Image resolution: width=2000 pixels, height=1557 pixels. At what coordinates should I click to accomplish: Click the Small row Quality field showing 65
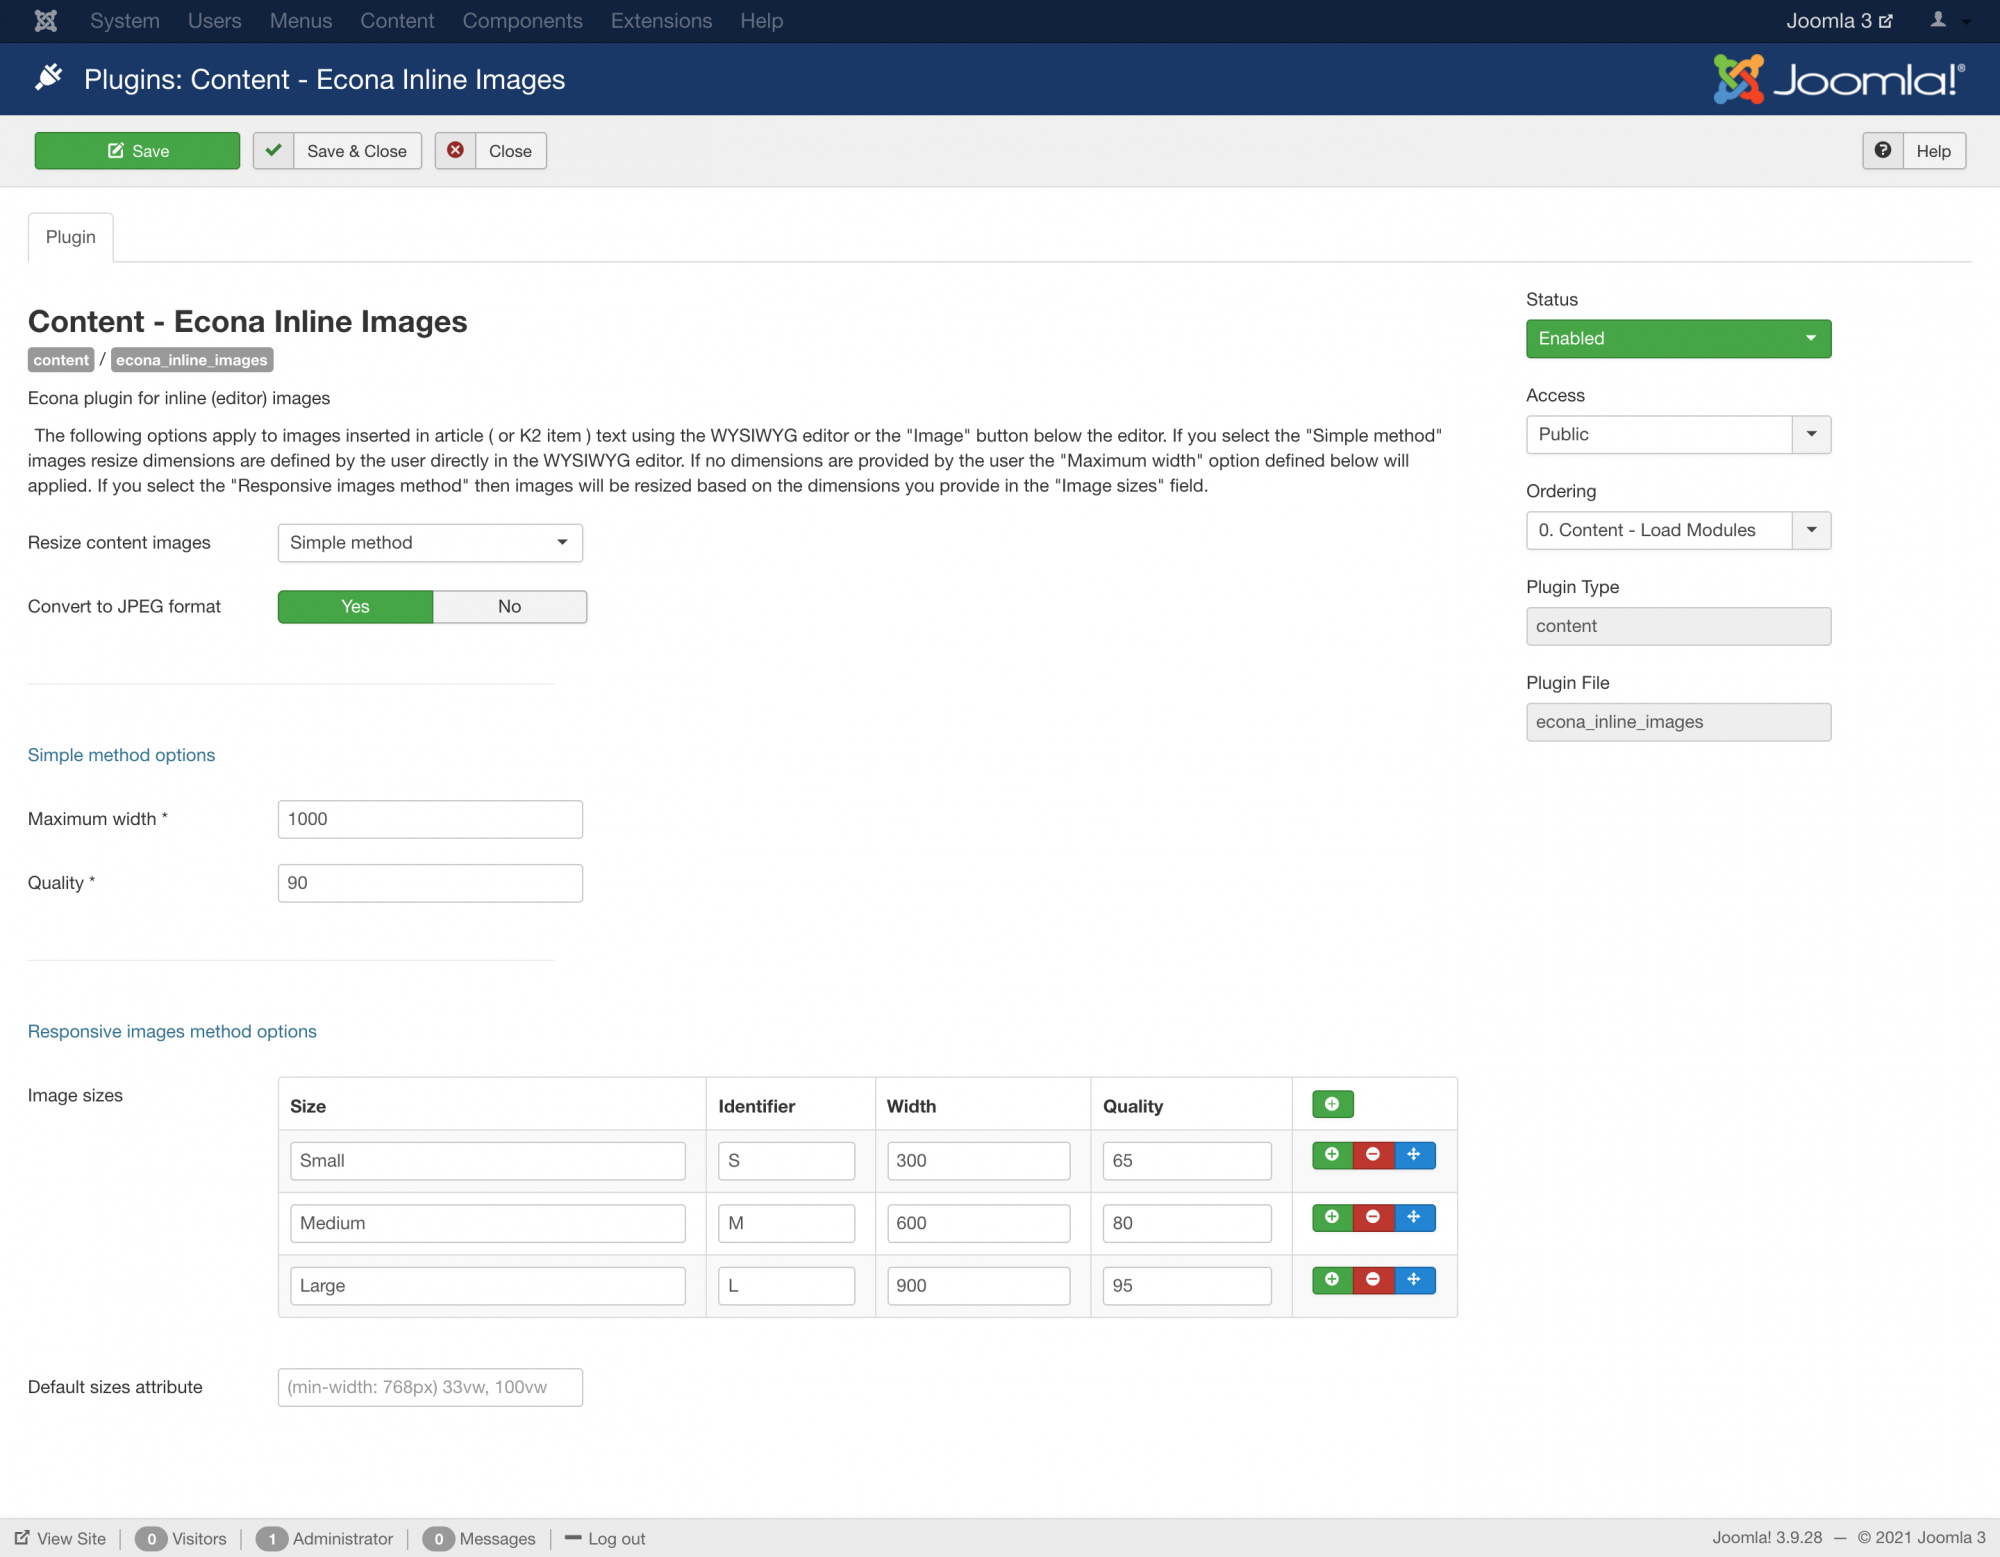(1187, 1160)
